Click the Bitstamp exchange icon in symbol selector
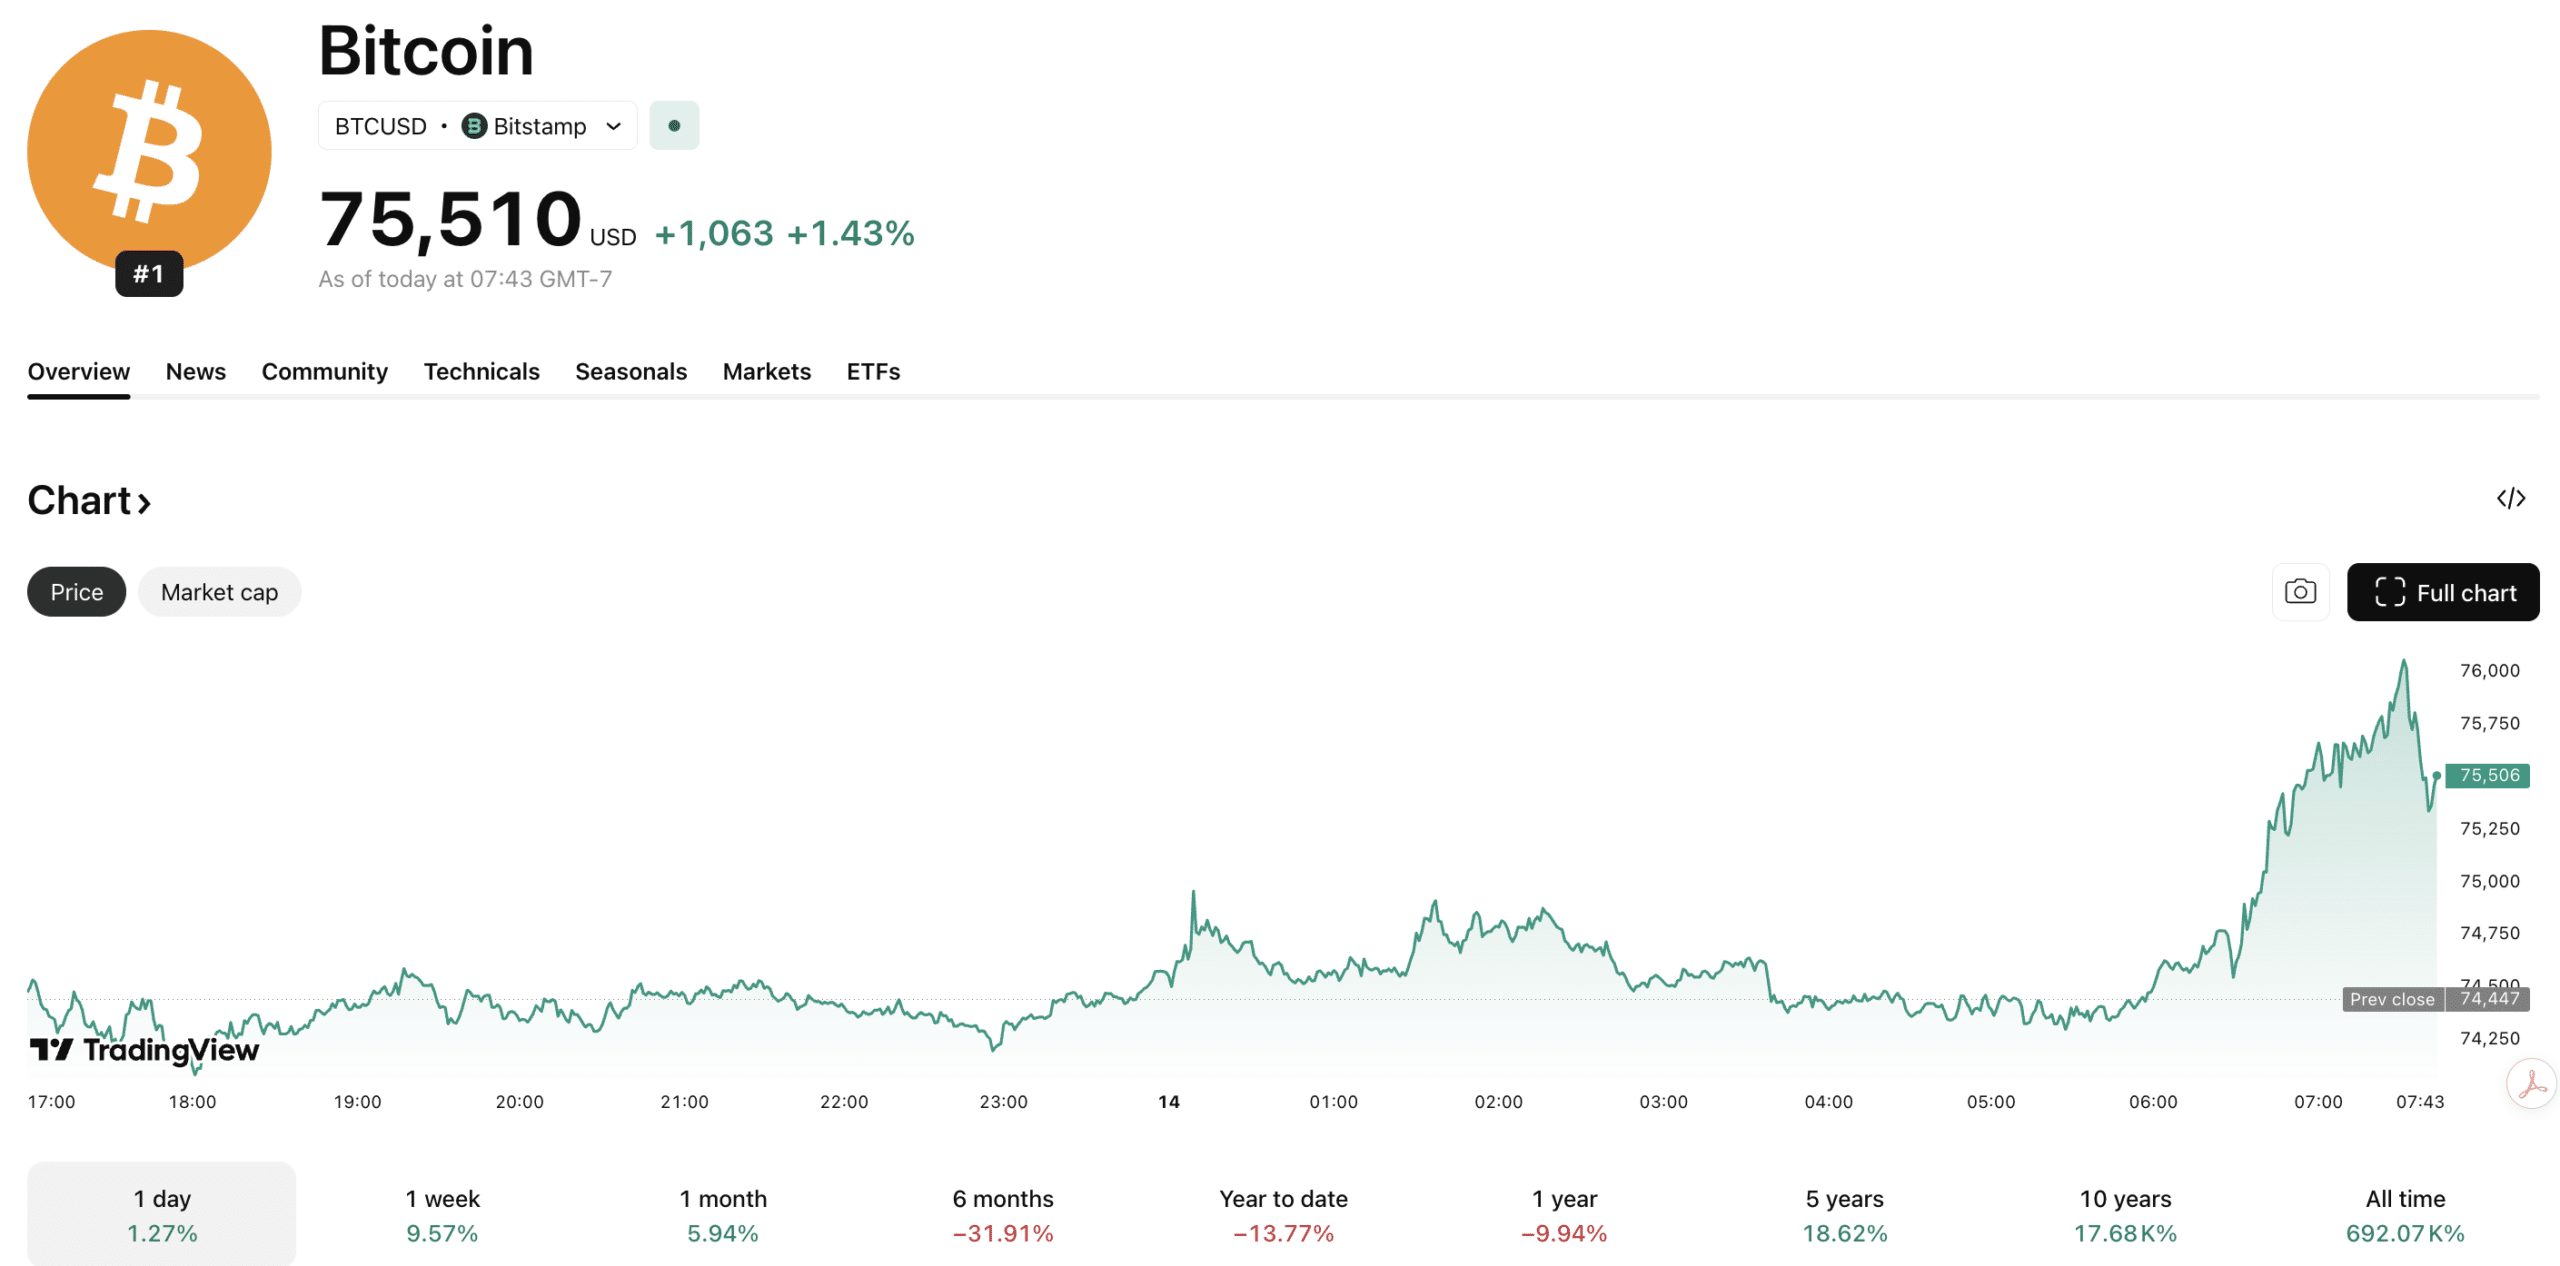Screen dimensions: 2560x1266 coord(476,126)
